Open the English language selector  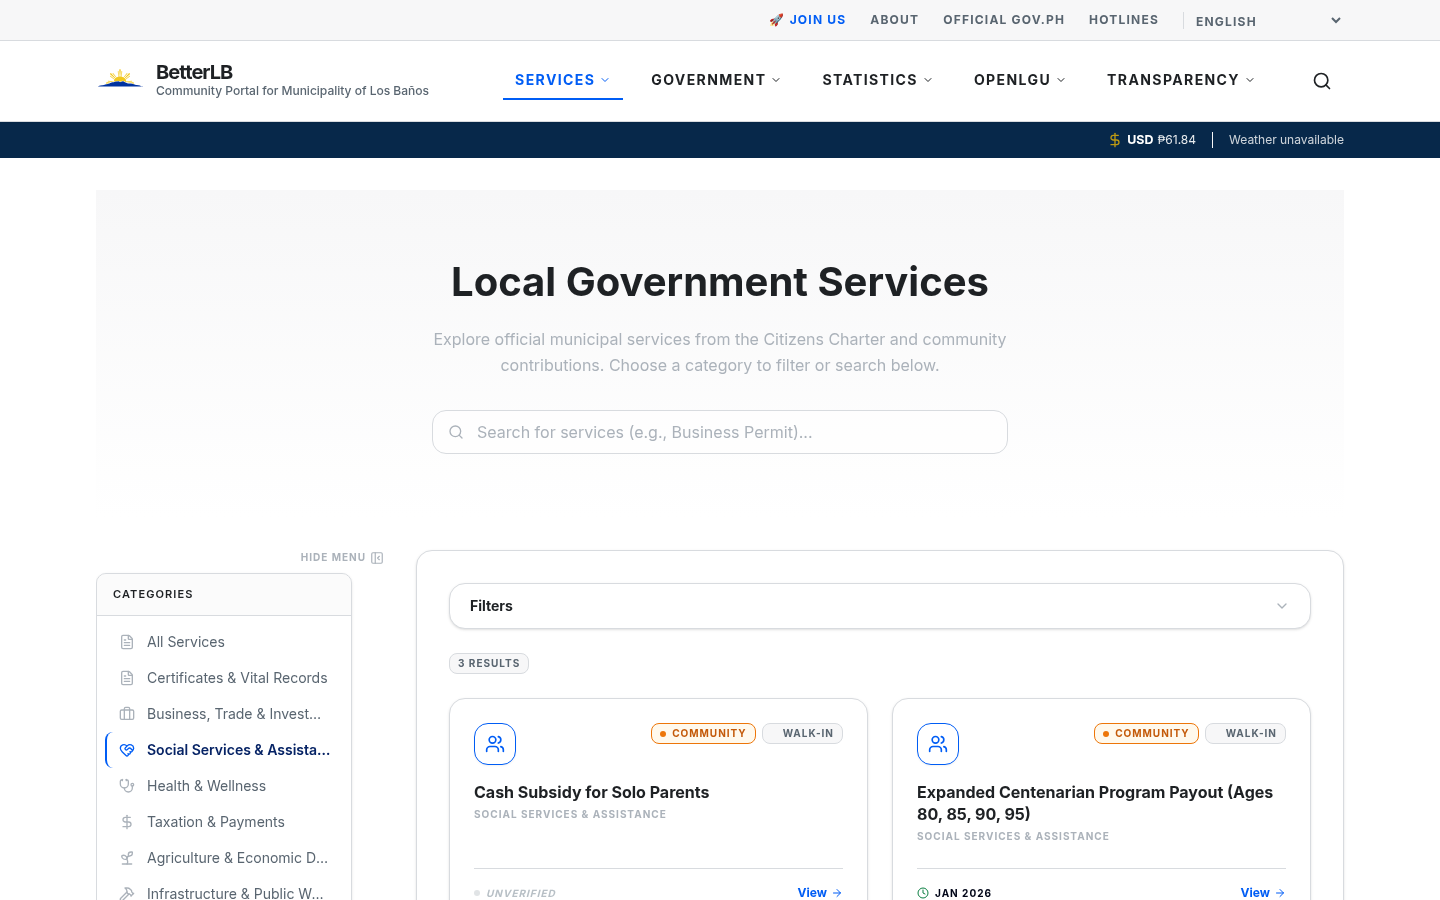1268,21
